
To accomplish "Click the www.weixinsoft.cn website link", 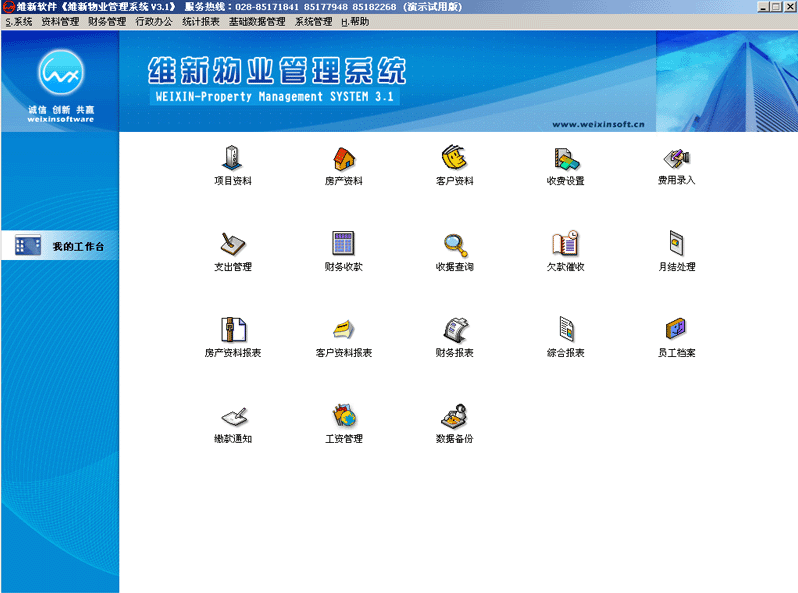I will click(x=598, y=124).
